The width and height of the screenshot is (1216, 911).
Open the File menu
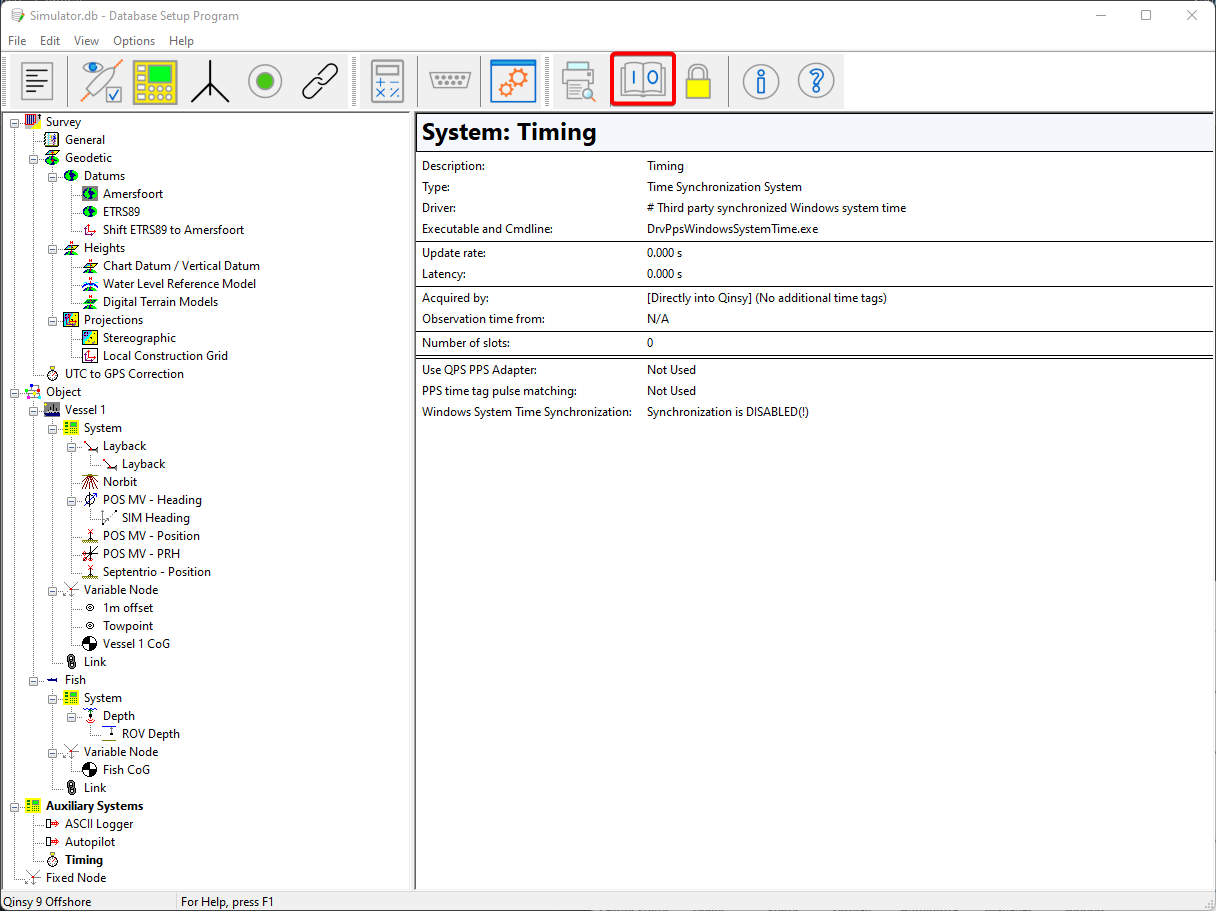coord(17,41)
